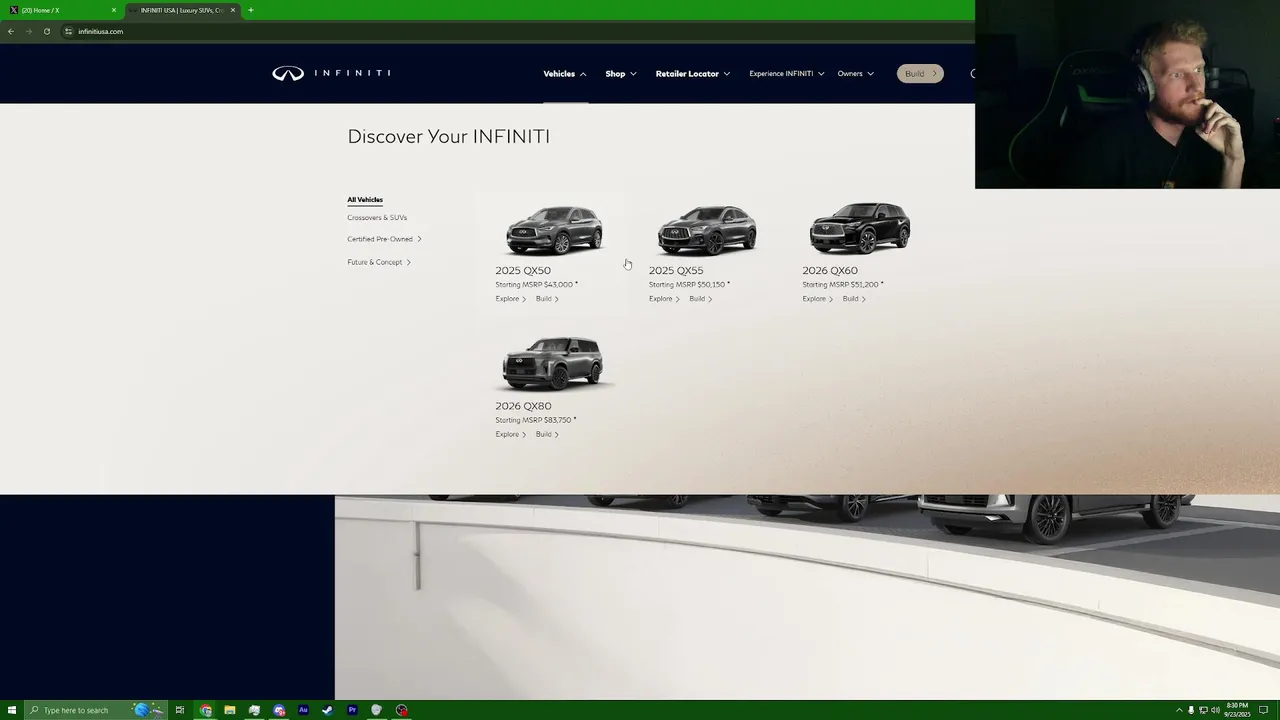Collapse the Vehicles menu
1280x720 pixels.
(x=565, y=73)
